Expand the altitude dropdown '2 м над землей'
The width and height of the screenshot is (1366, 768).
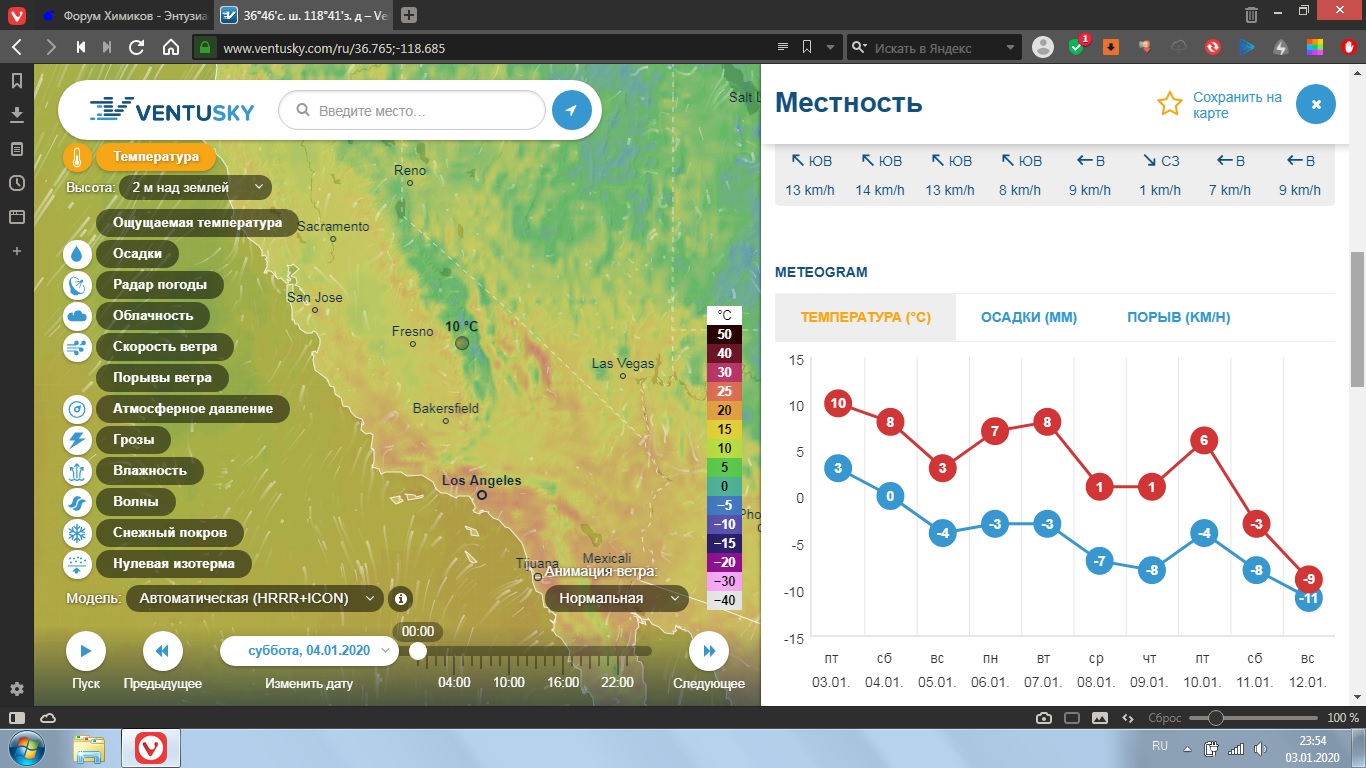click(x=195, y=187)
